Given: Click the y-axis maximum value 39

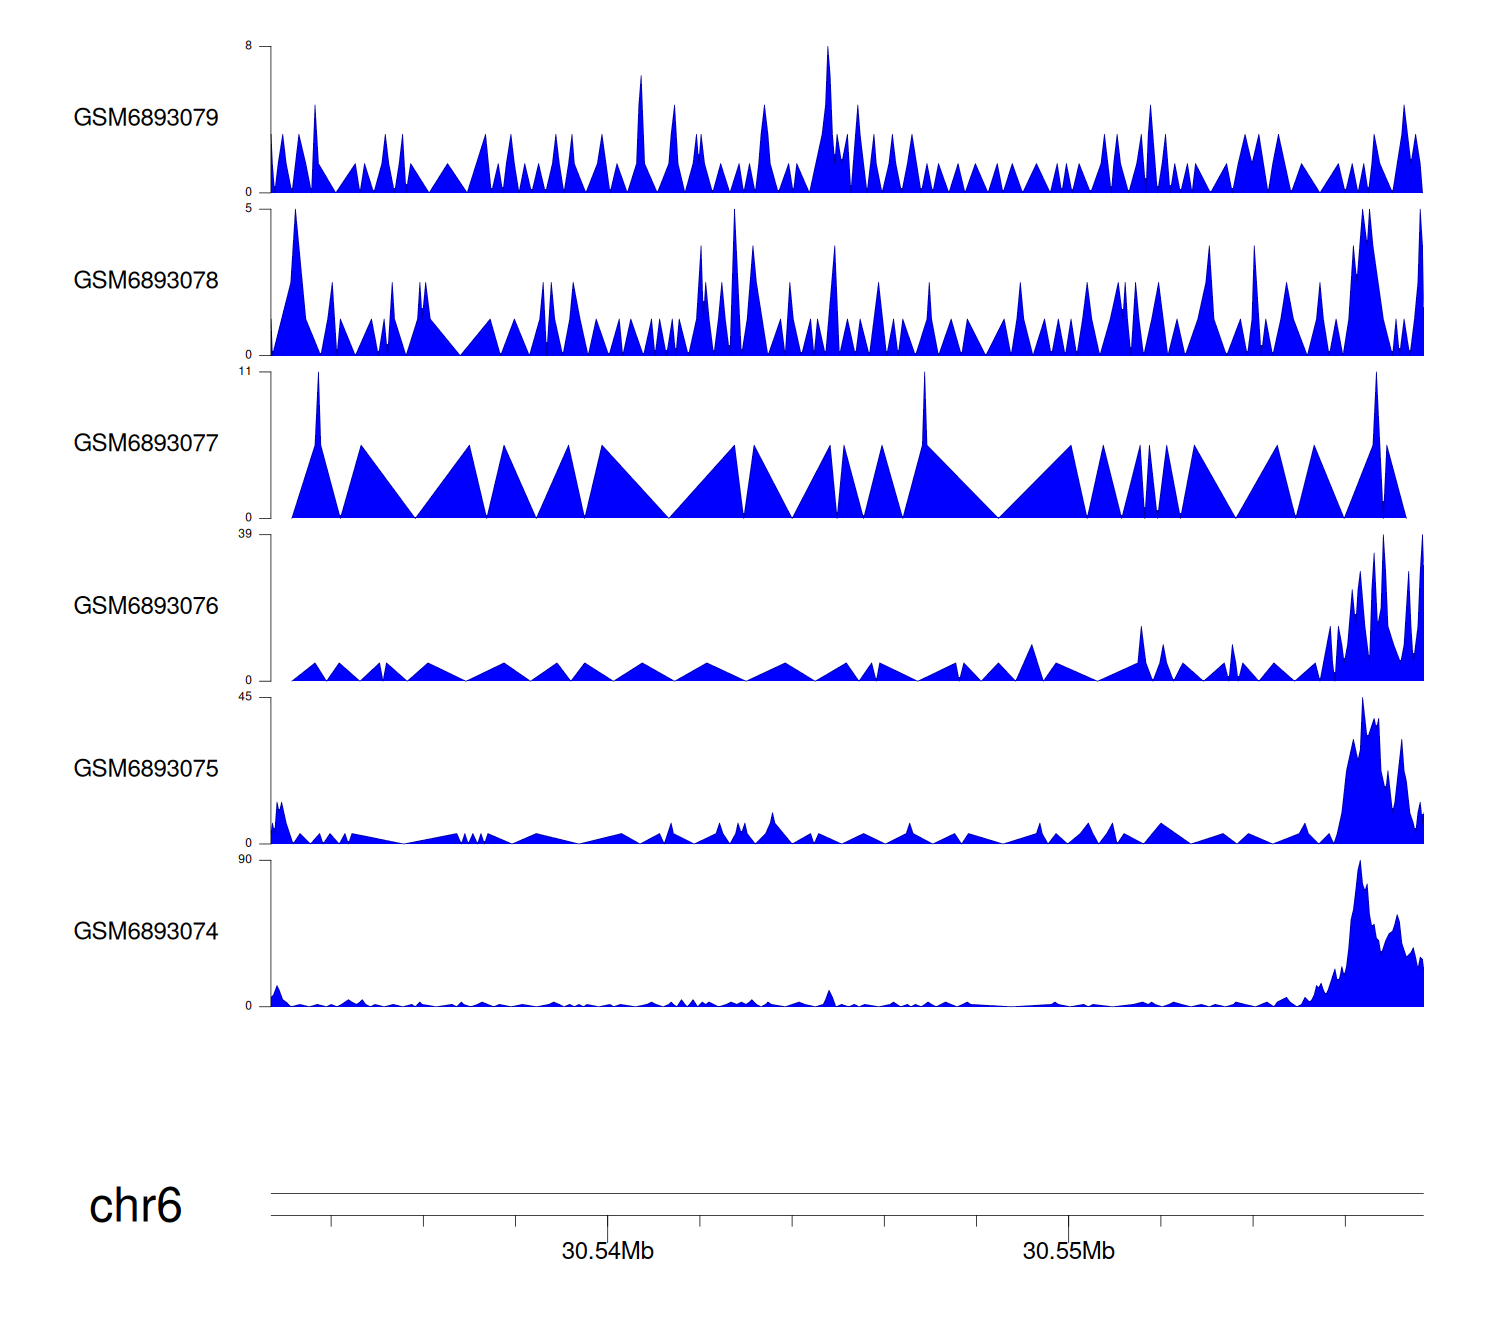Looking at the screenshot, I should (245, 534).
